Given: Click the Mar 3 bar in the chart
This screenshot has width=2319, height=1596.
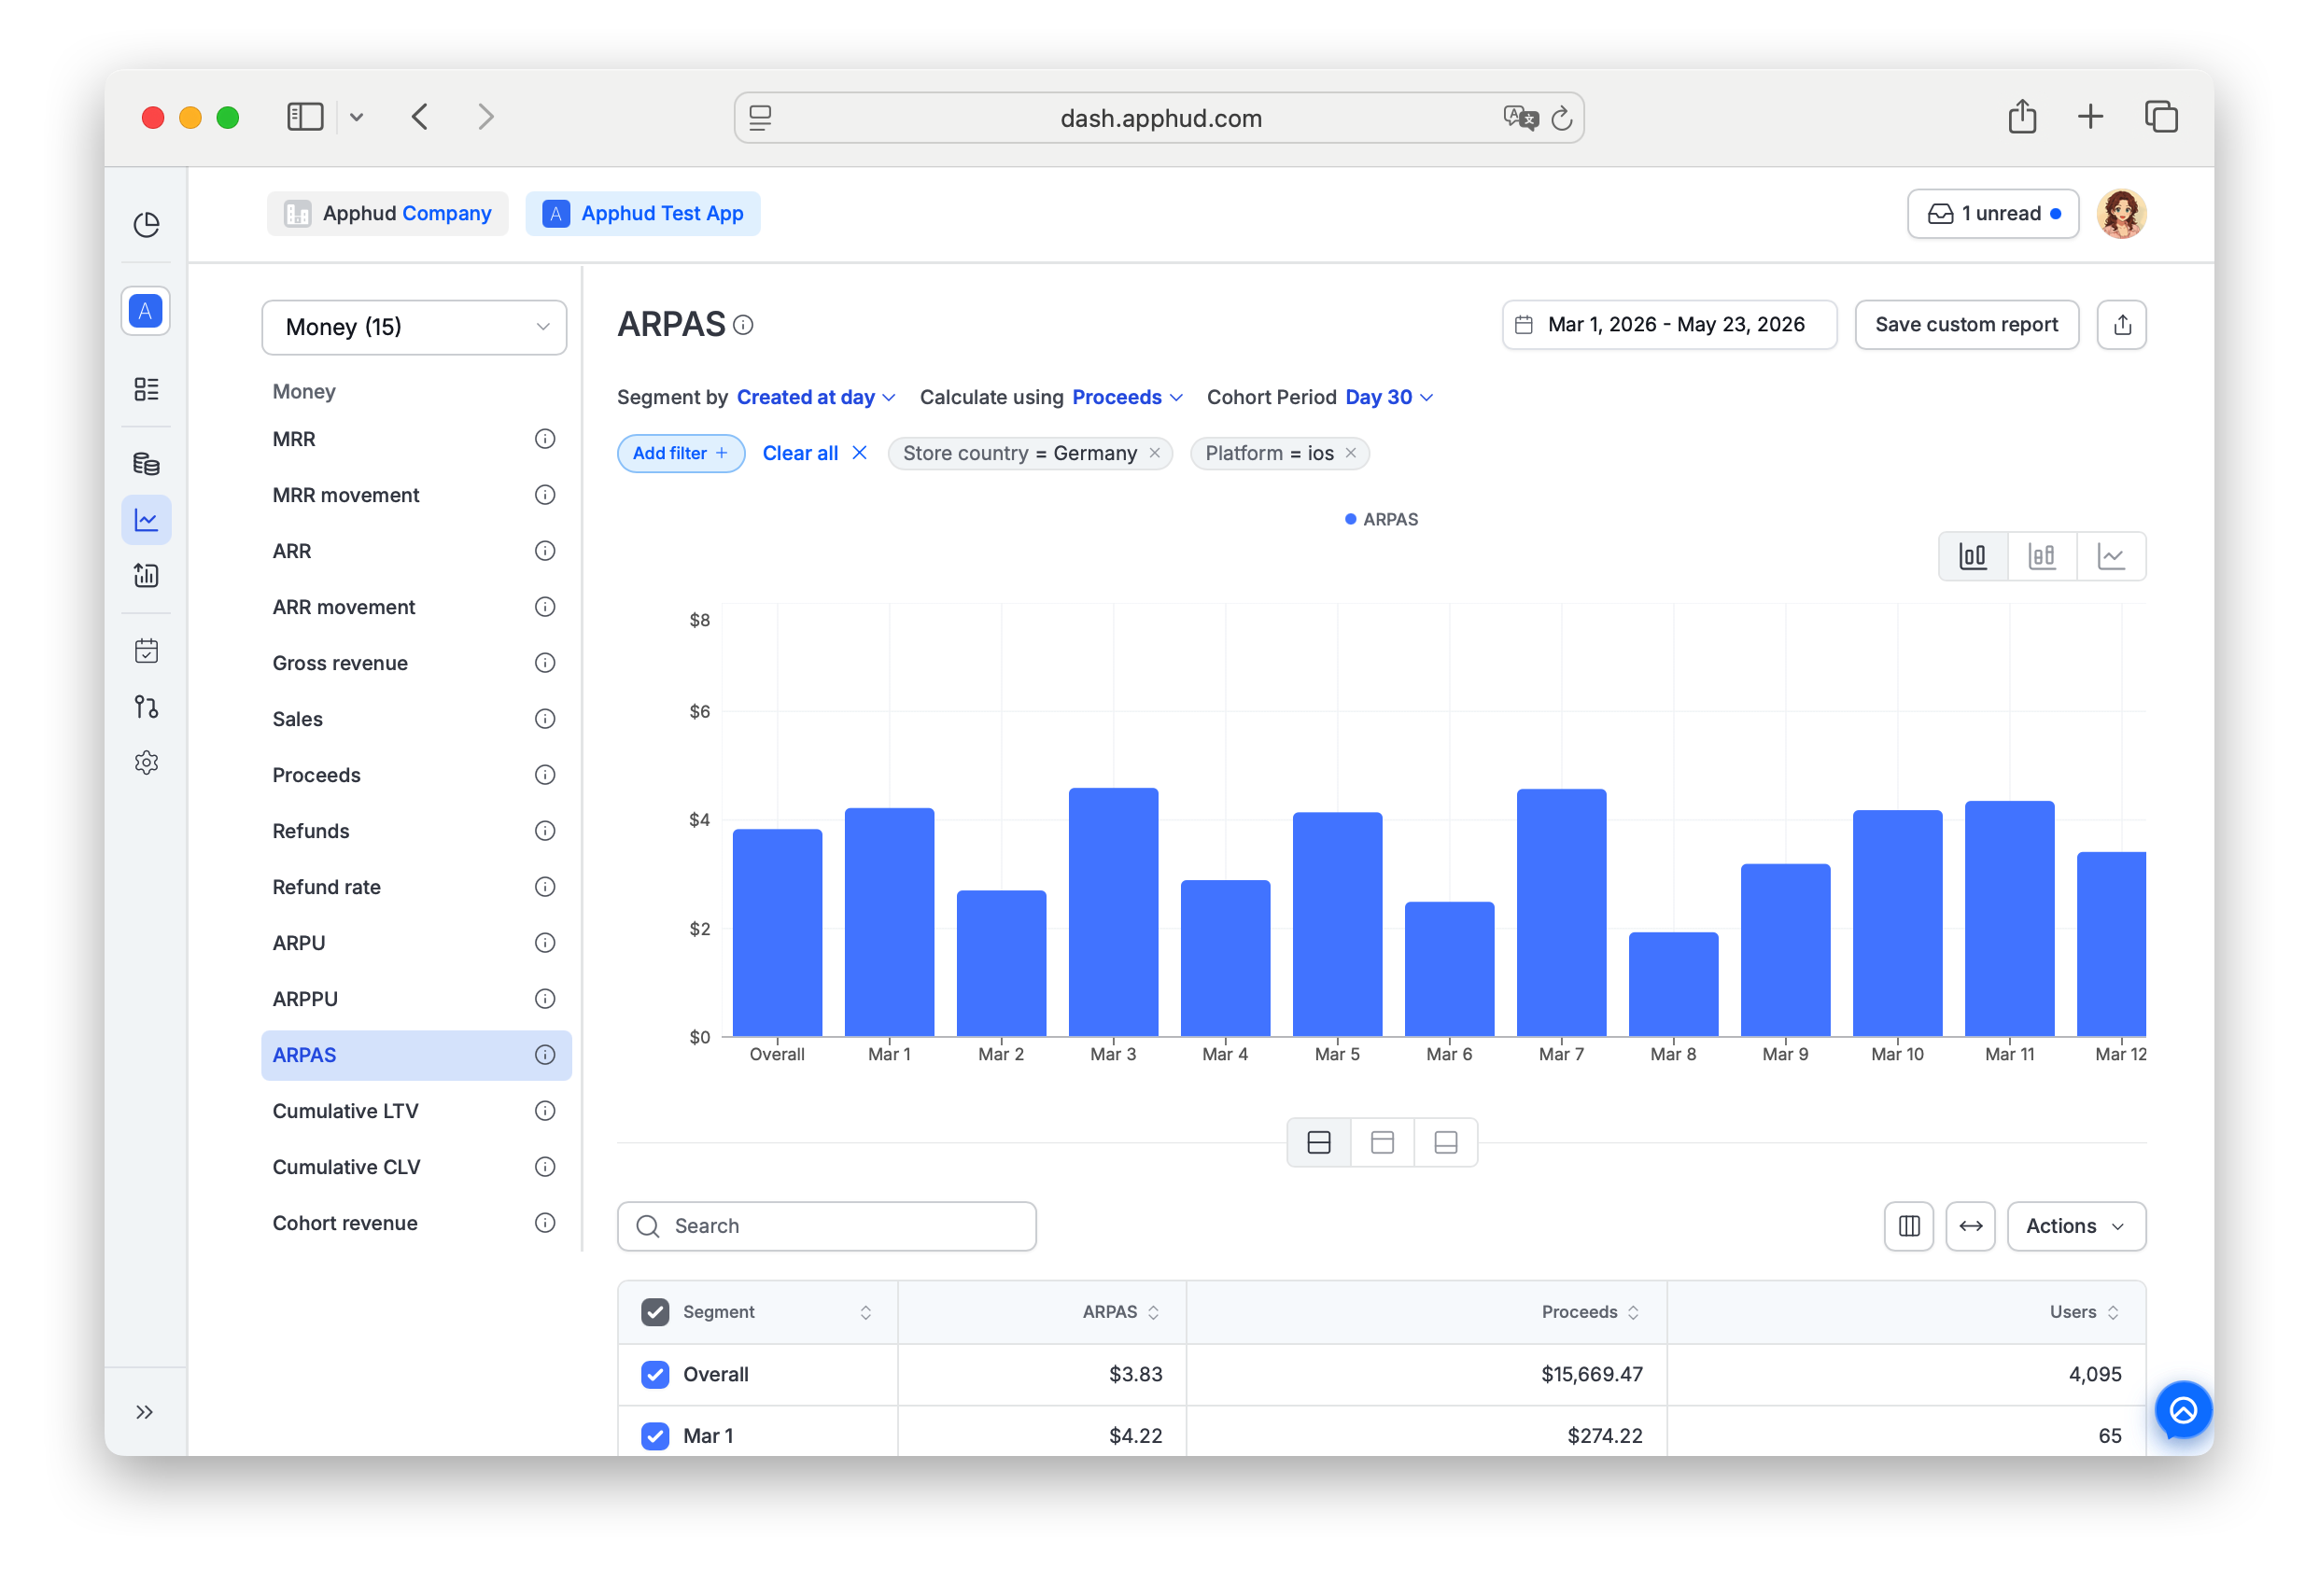Looking at the screenshot, I should tap(1113, 912).
